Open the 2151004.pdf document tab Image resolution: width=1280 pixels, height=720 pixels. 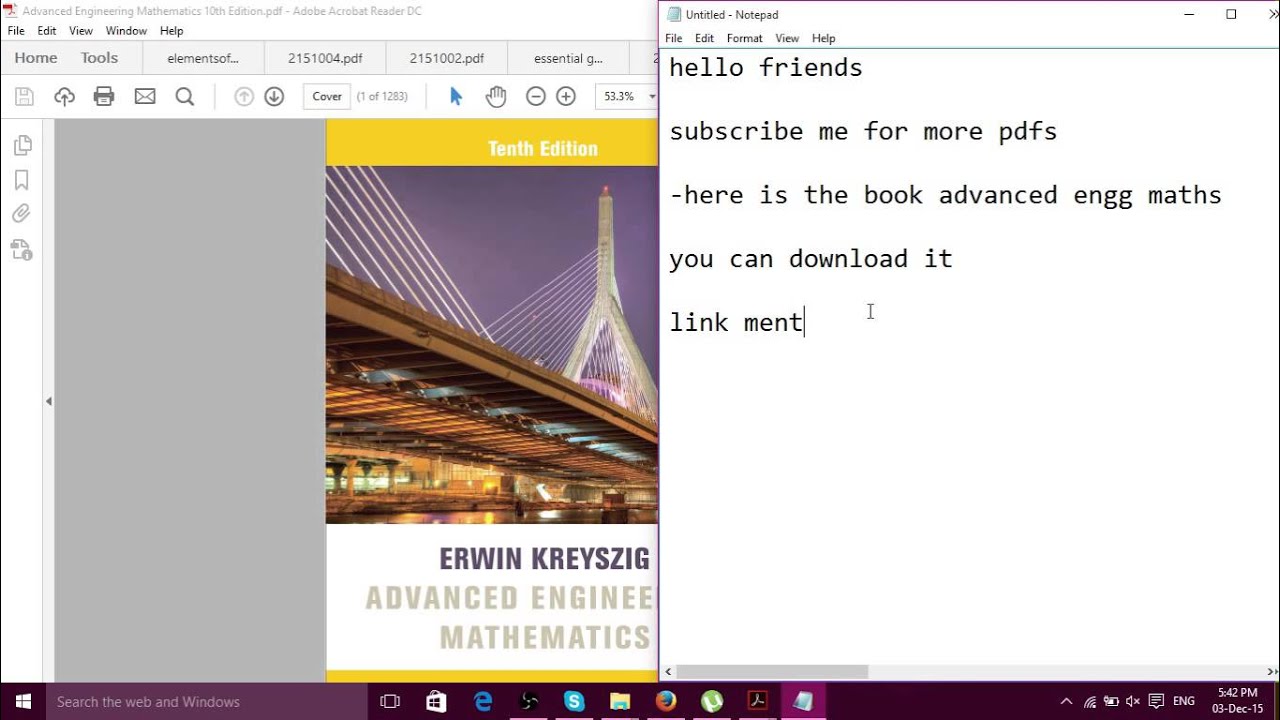tap(325, 58)
